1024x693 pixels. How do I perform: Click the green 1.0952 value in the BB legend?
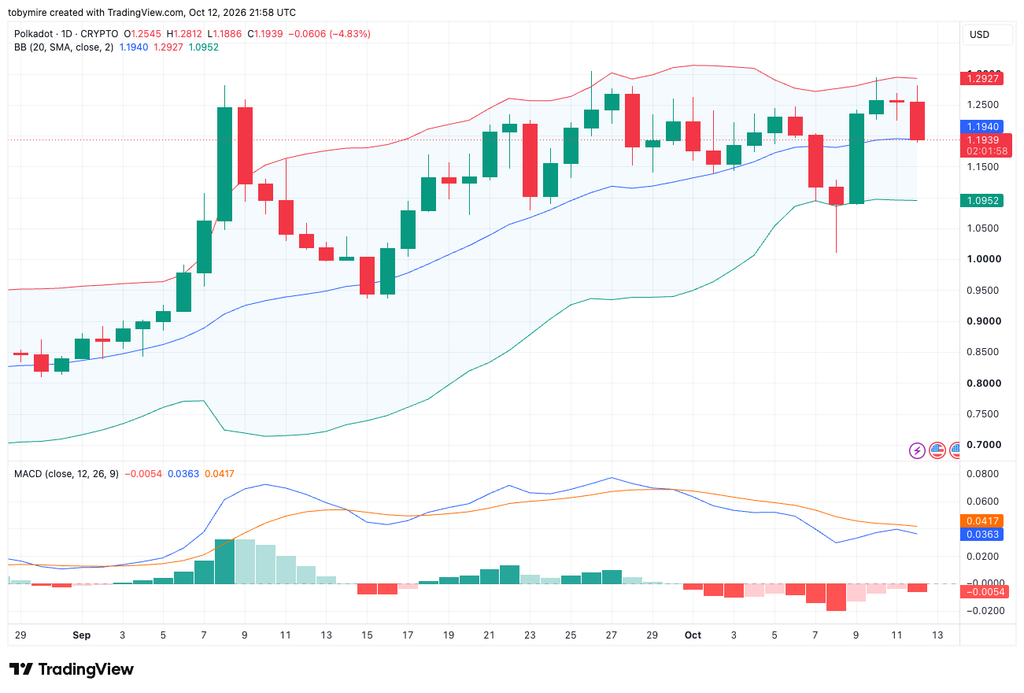click(x=204, y=47)
